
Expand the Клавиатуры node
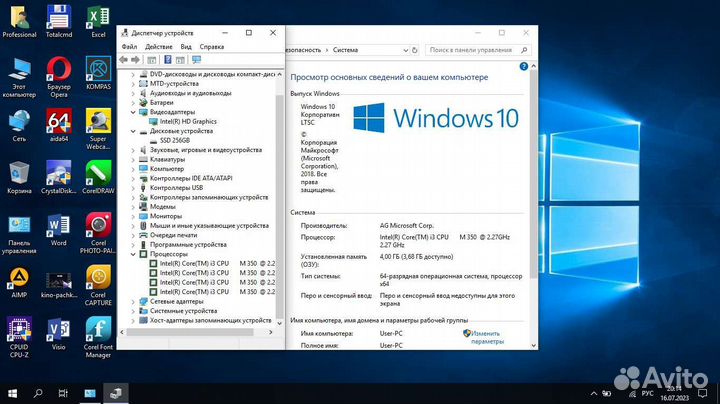point(133,159)
